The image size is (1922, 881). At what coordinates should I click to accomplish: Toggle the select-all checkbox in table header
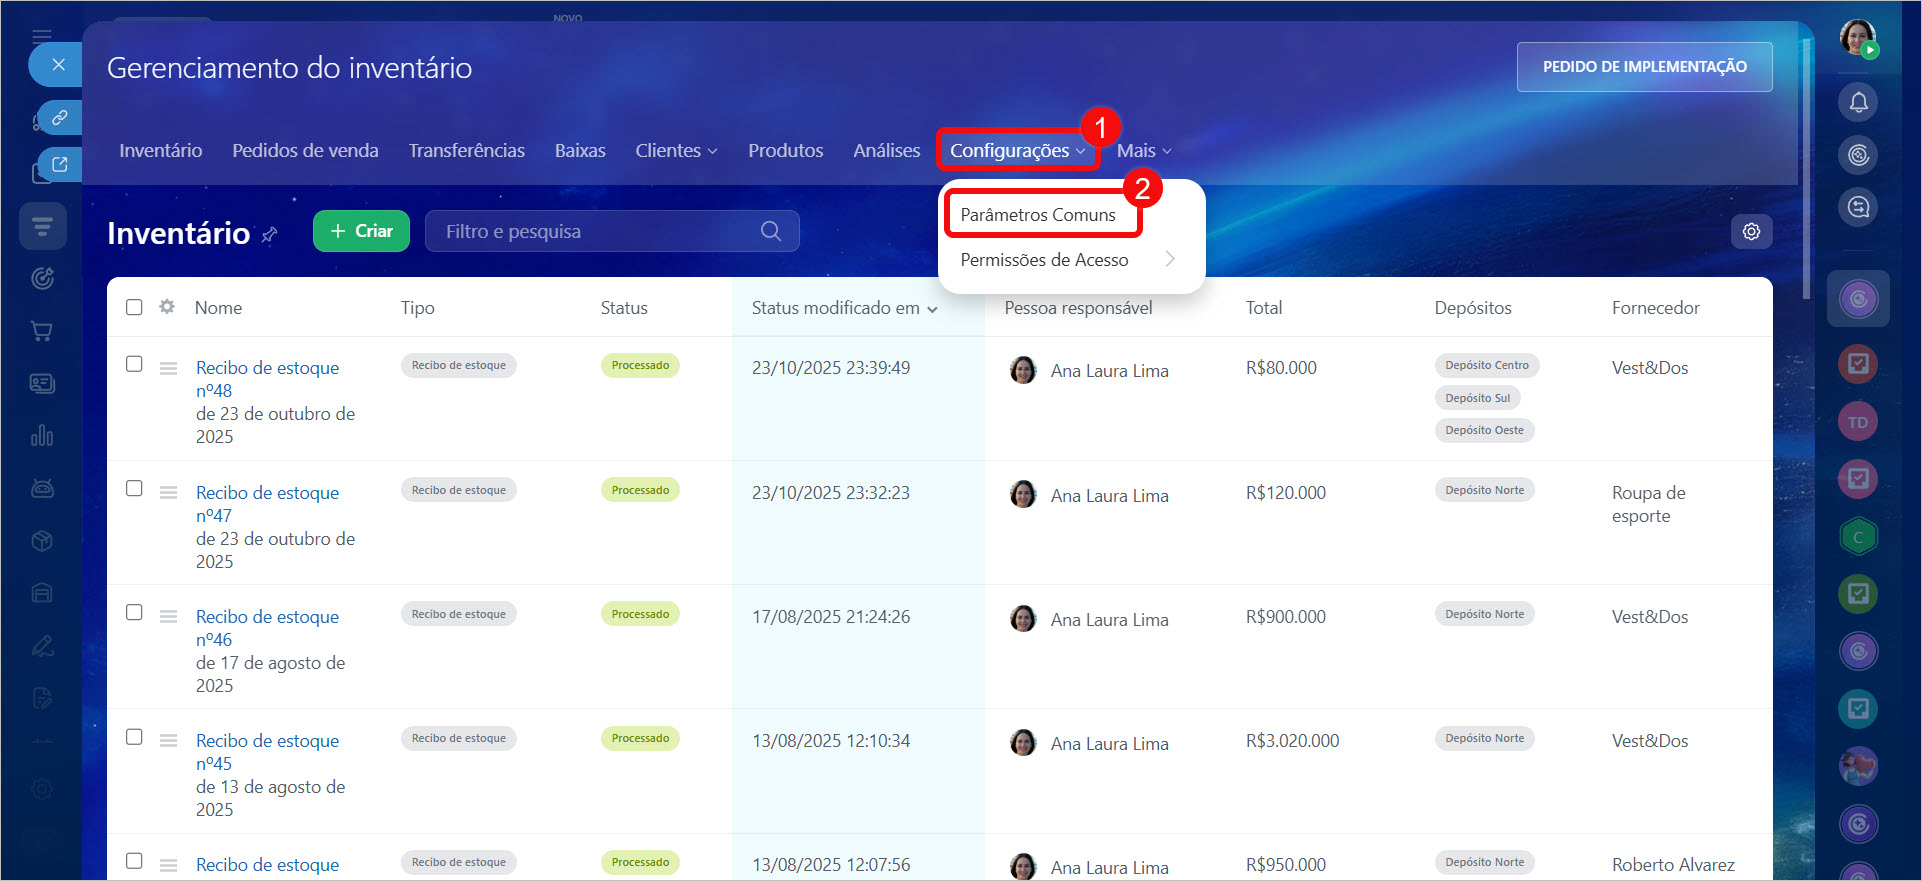click(134, 307)
